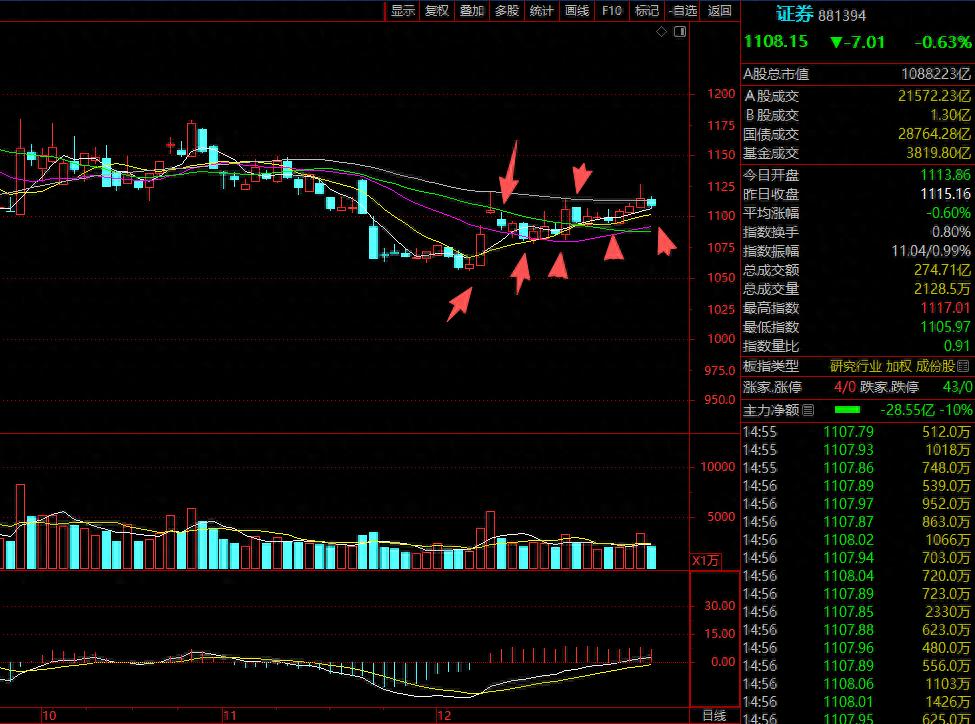The height and width of the screenshot is (724, 975).
Task: Select the tick row priced 1107.93
Action: coord(857,450)
